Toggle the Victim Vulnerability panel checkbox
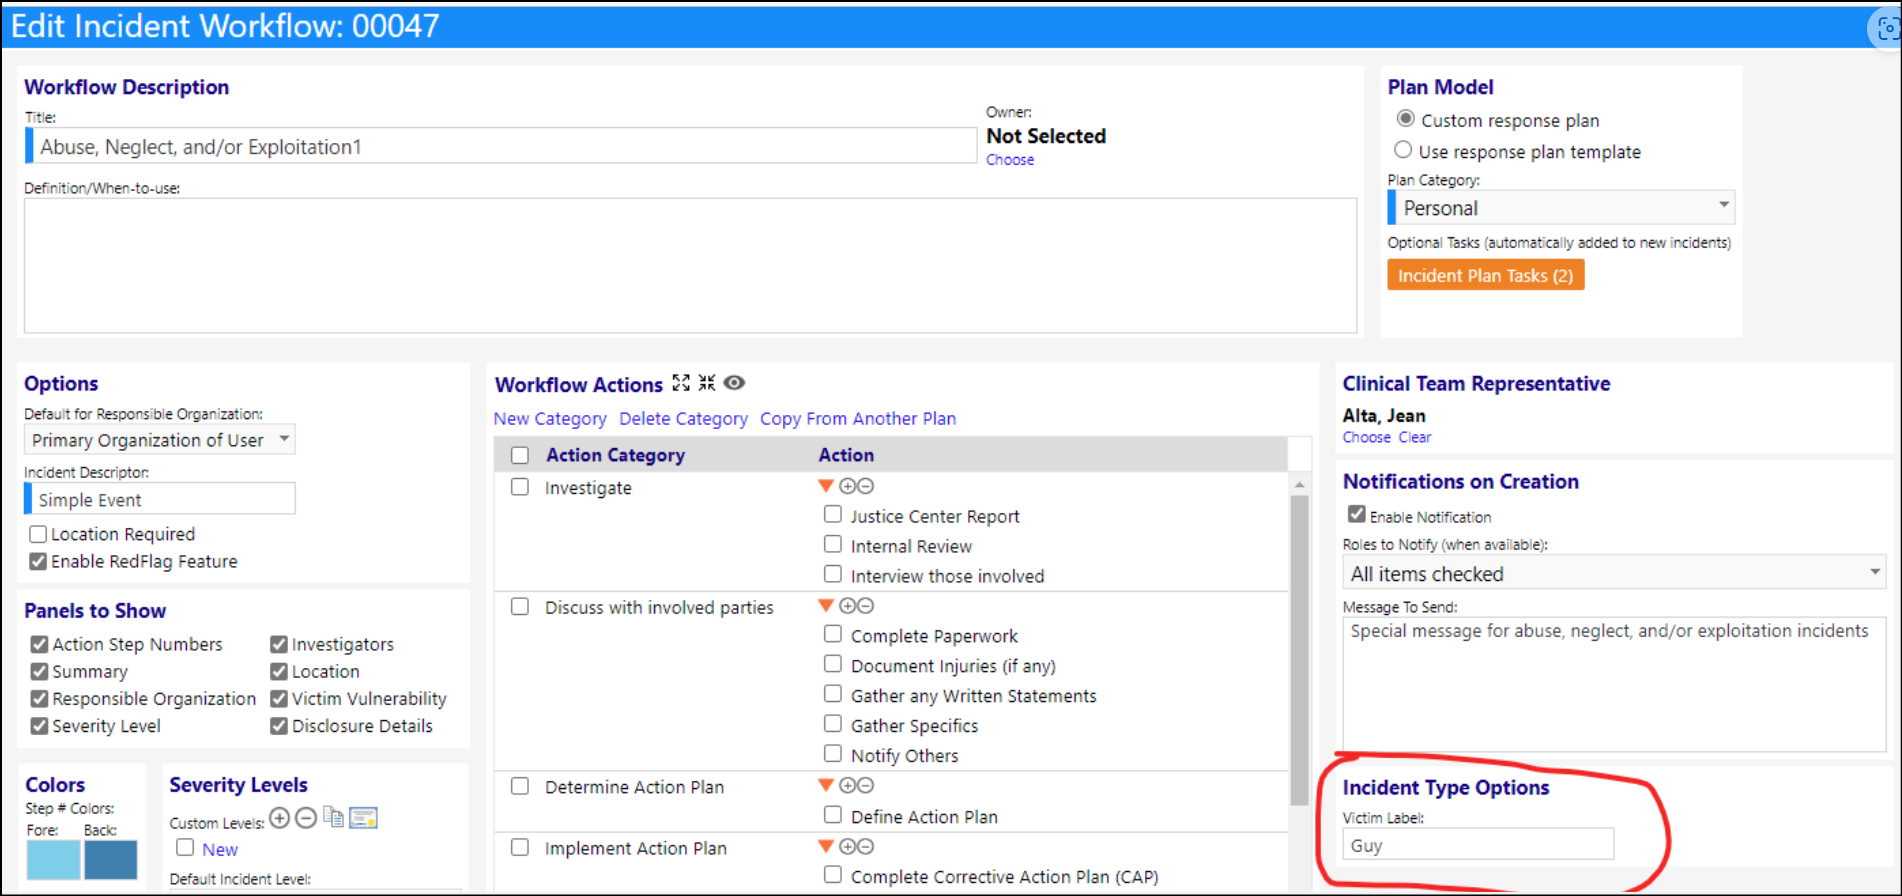The height and width of the screenshot is (896, 1902). tap(279, 698)
